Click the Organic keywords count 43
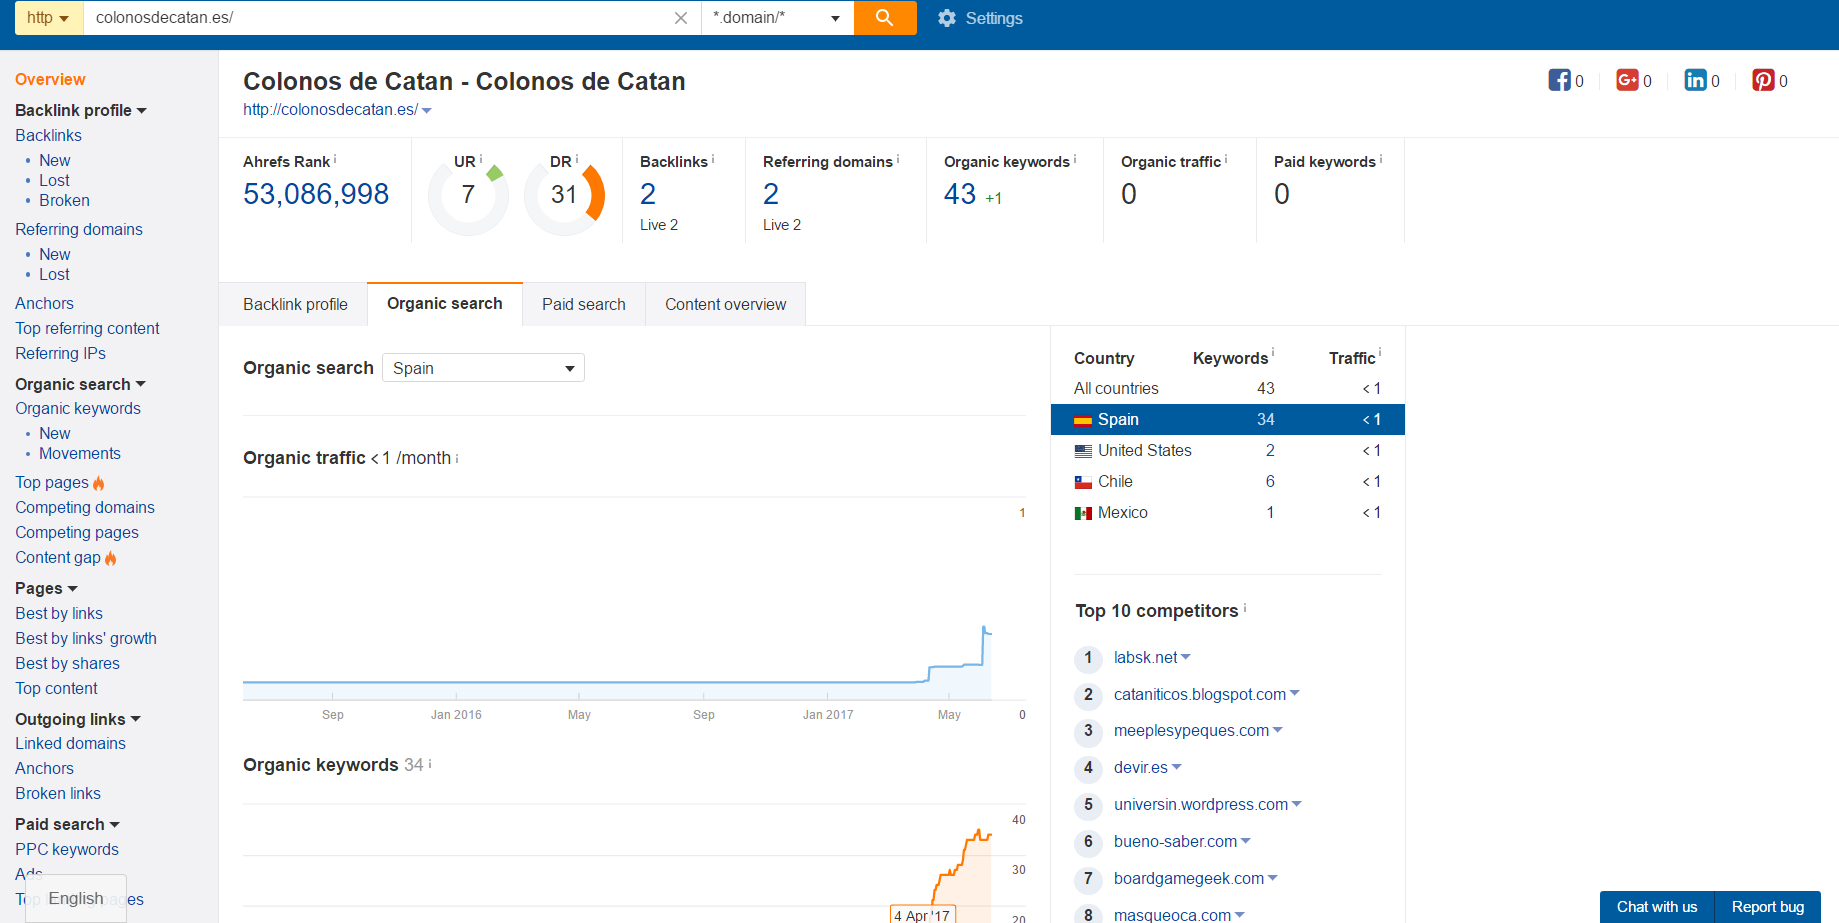1839x923 pixels. (960, 194)
